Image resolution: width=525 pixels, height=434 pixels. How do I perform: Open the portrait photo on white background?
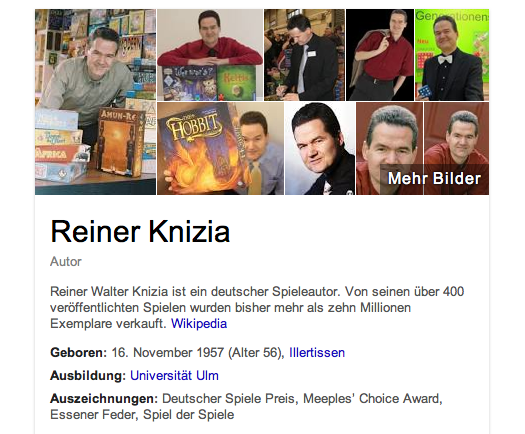(320, 148)
